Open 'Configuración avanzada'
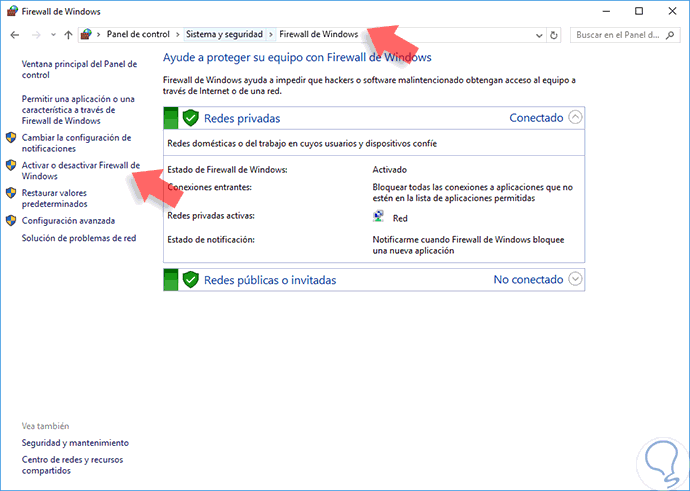690x491 pixels. pos(68,221)
